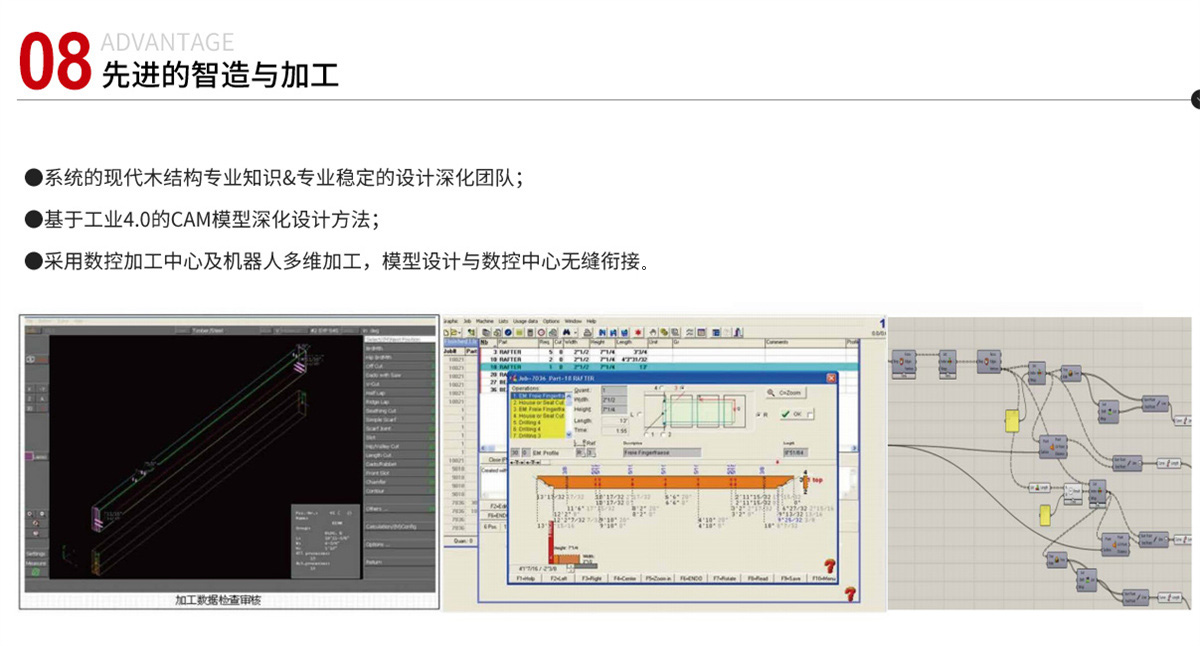Screen dimensions: 1200x646
Task: Select radio option 4 above the diagram
Action: (x=661, y=388)
